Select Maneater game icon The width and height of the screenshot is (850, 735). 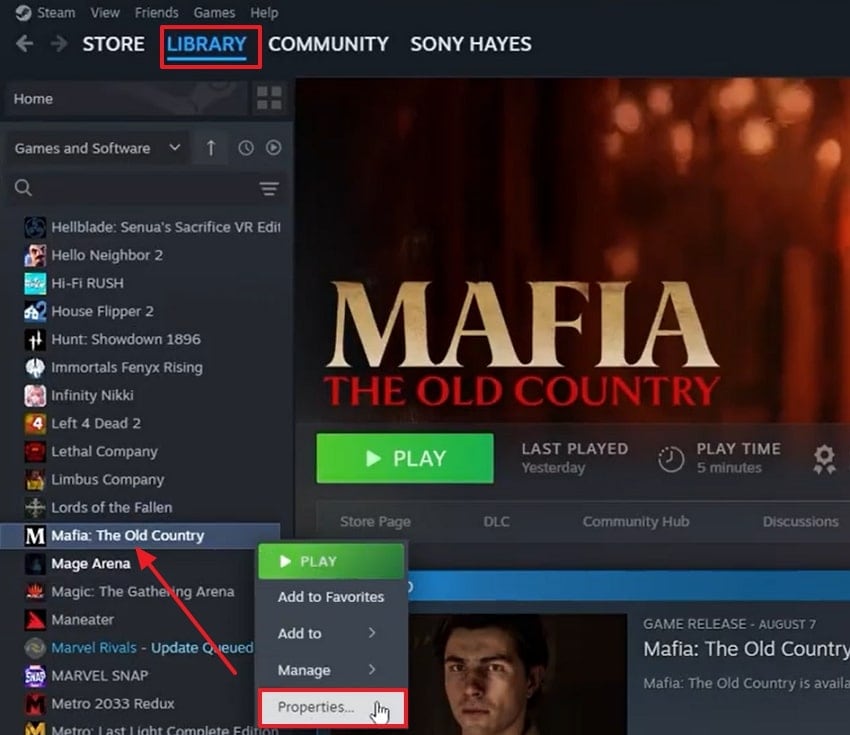click(x=35, y=620)
